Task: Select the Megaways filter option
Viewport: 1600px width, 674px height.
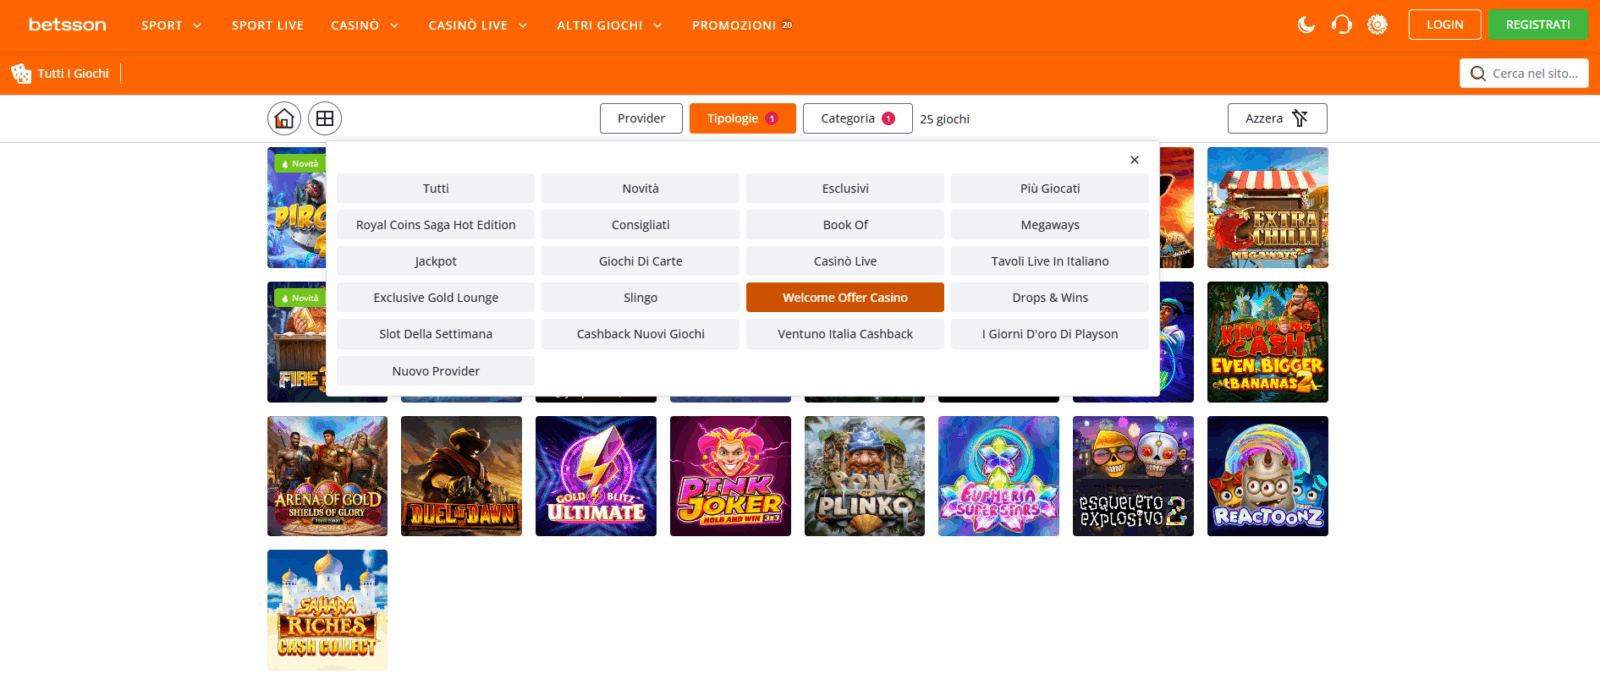Action: point(1050,225)
